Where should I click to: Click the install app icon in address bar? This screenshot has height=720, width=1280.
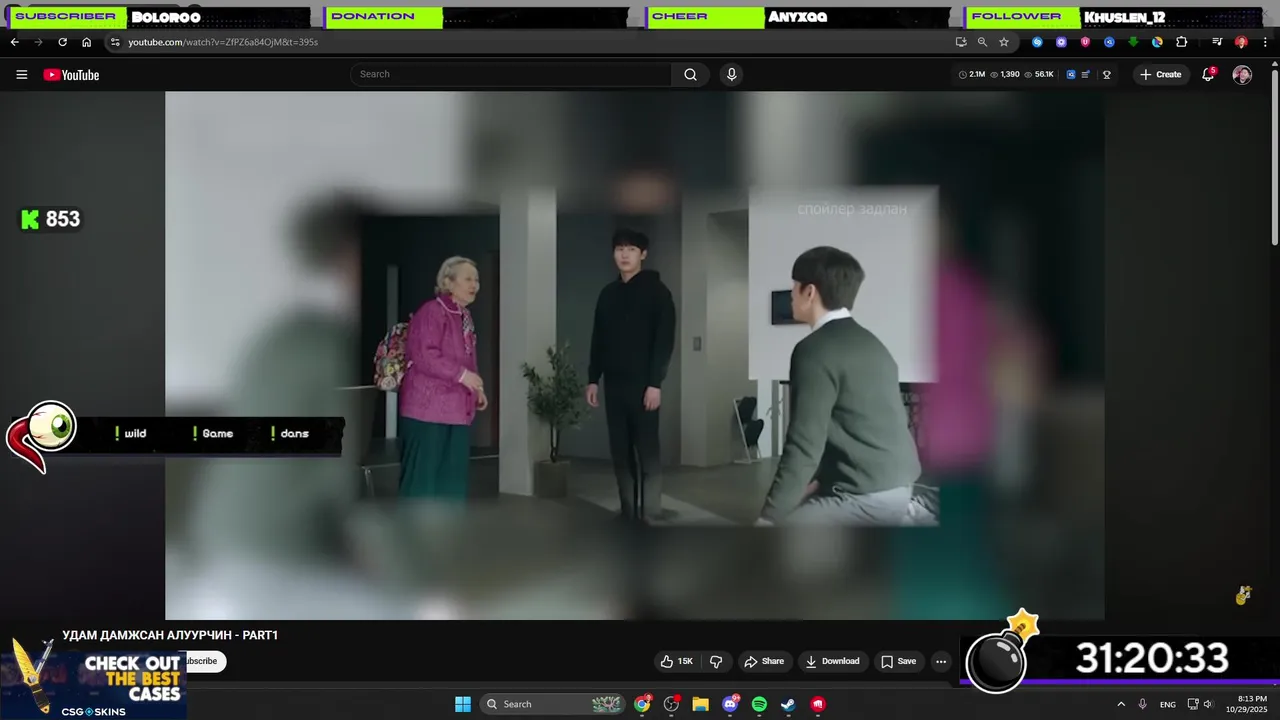pyautogui.click(x=961, y=42)
